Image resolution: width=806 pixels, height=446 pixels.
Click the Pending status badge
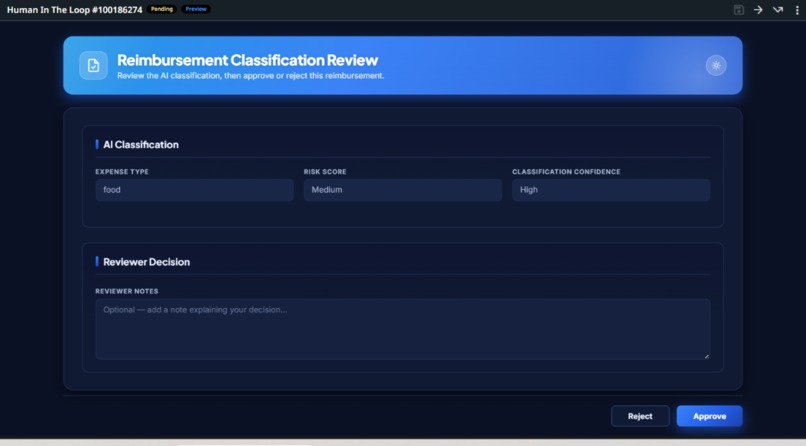[x=162, y=9]
